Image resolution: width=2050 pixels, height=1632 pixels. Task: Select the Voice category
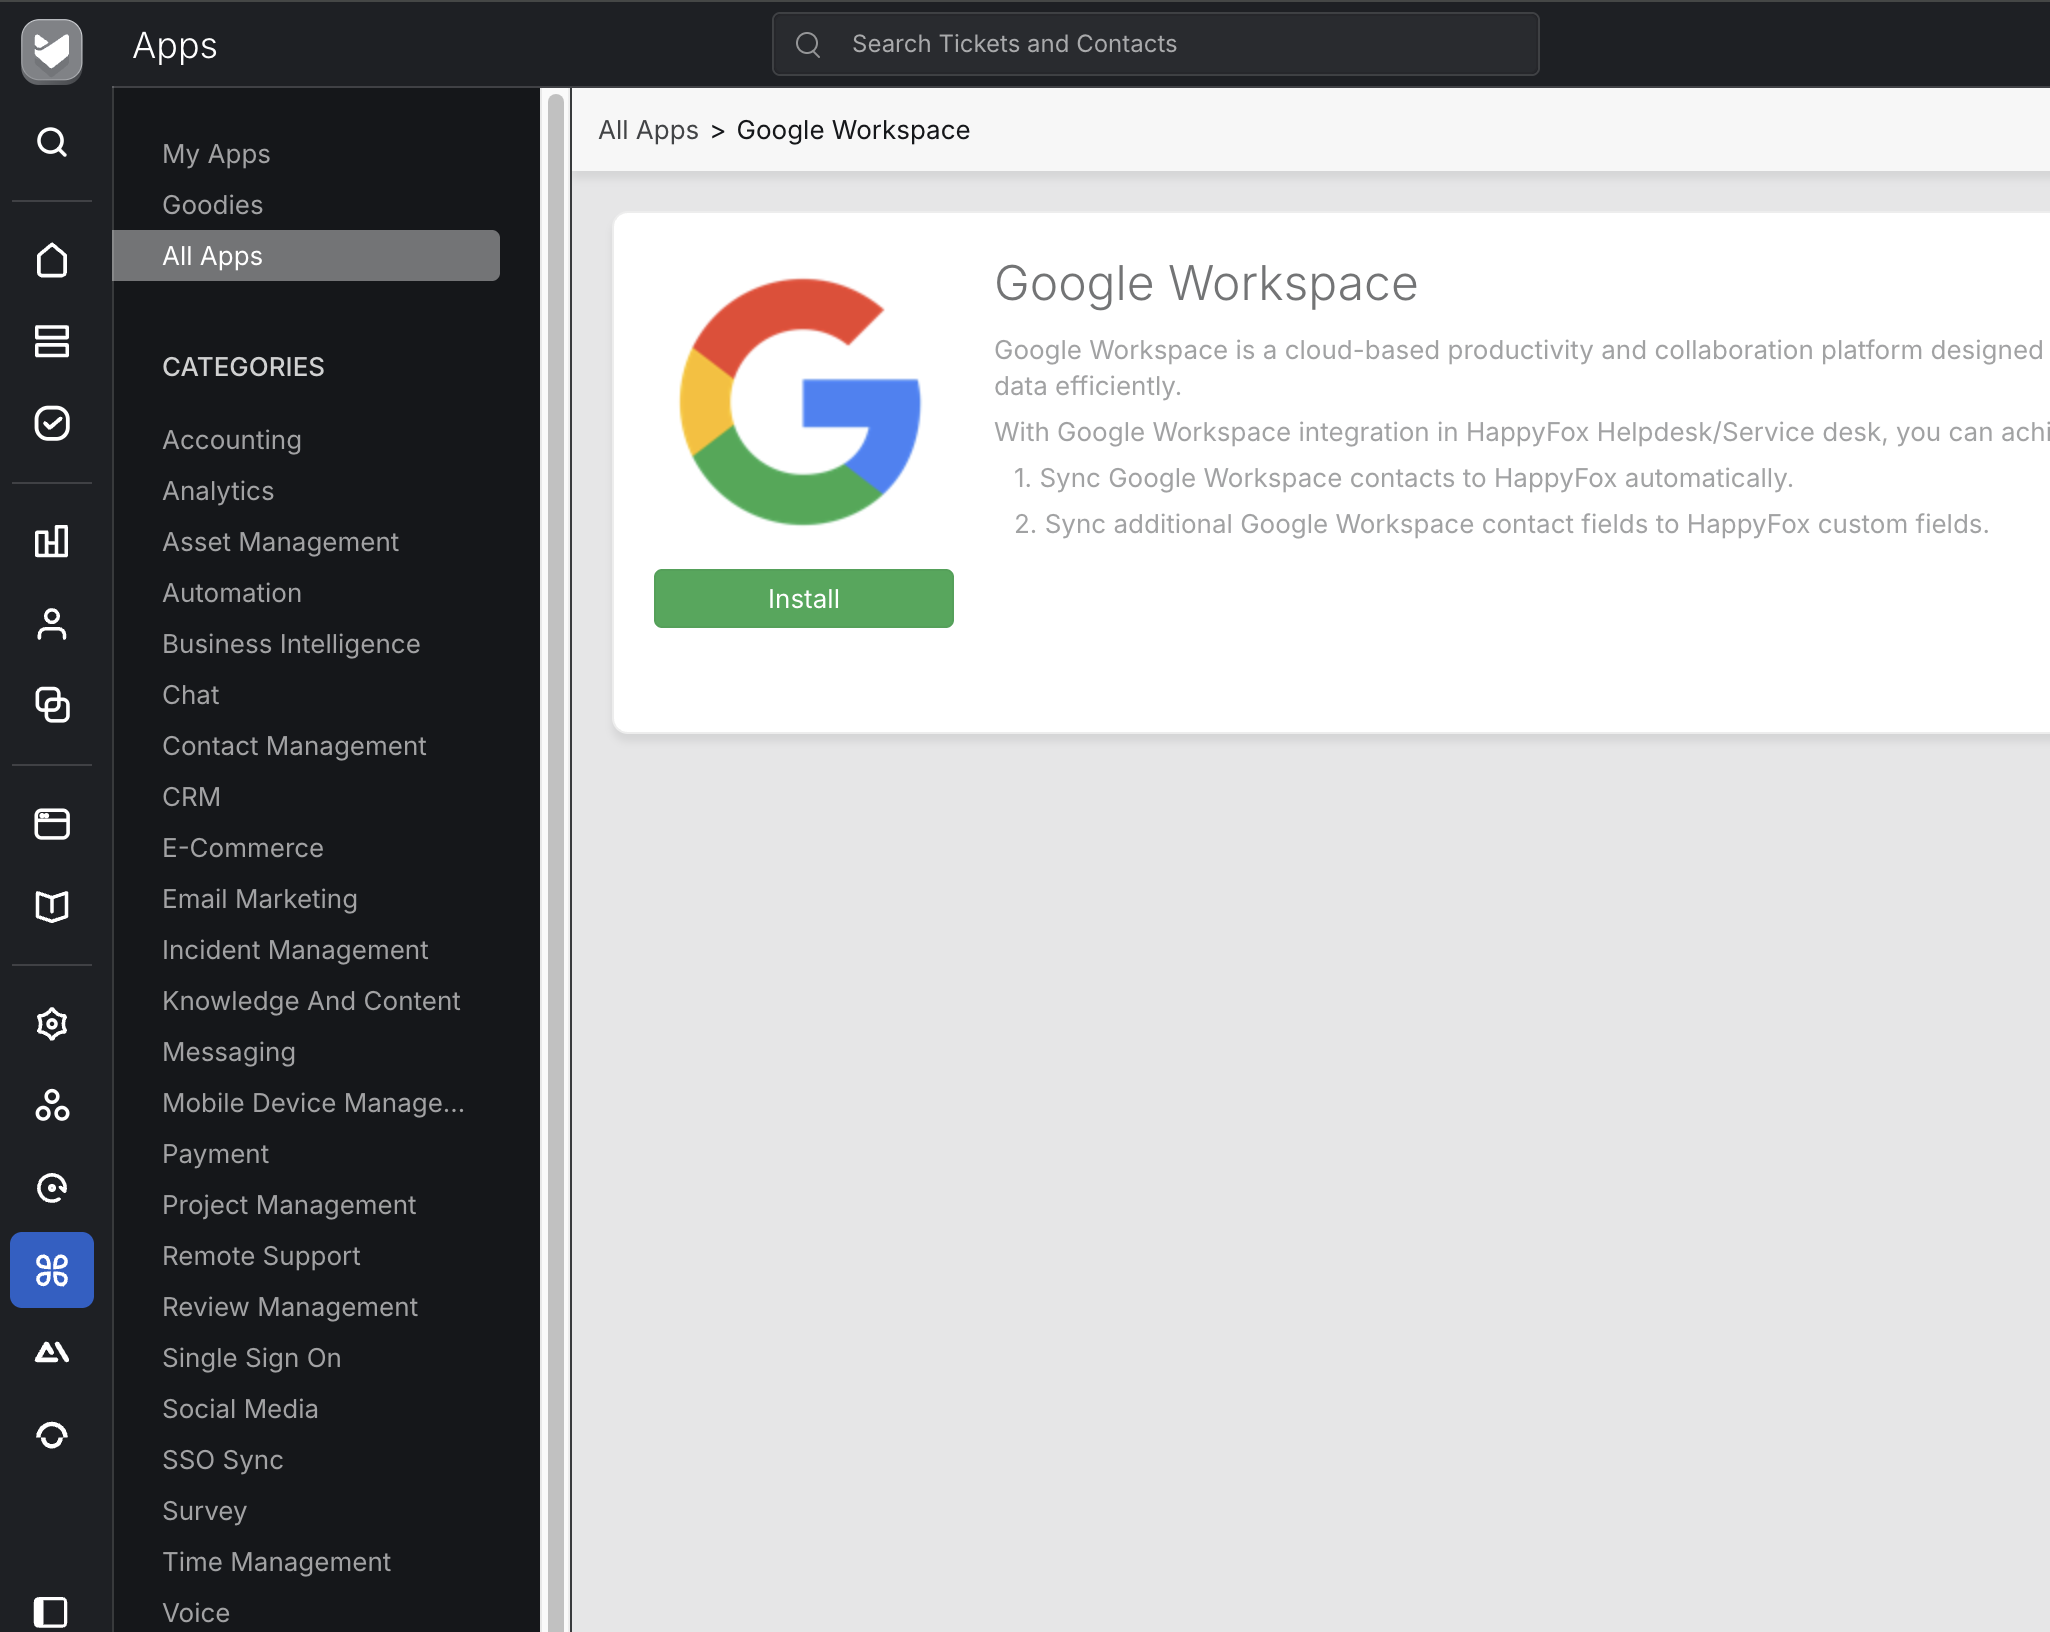[x=196, y=1613]
